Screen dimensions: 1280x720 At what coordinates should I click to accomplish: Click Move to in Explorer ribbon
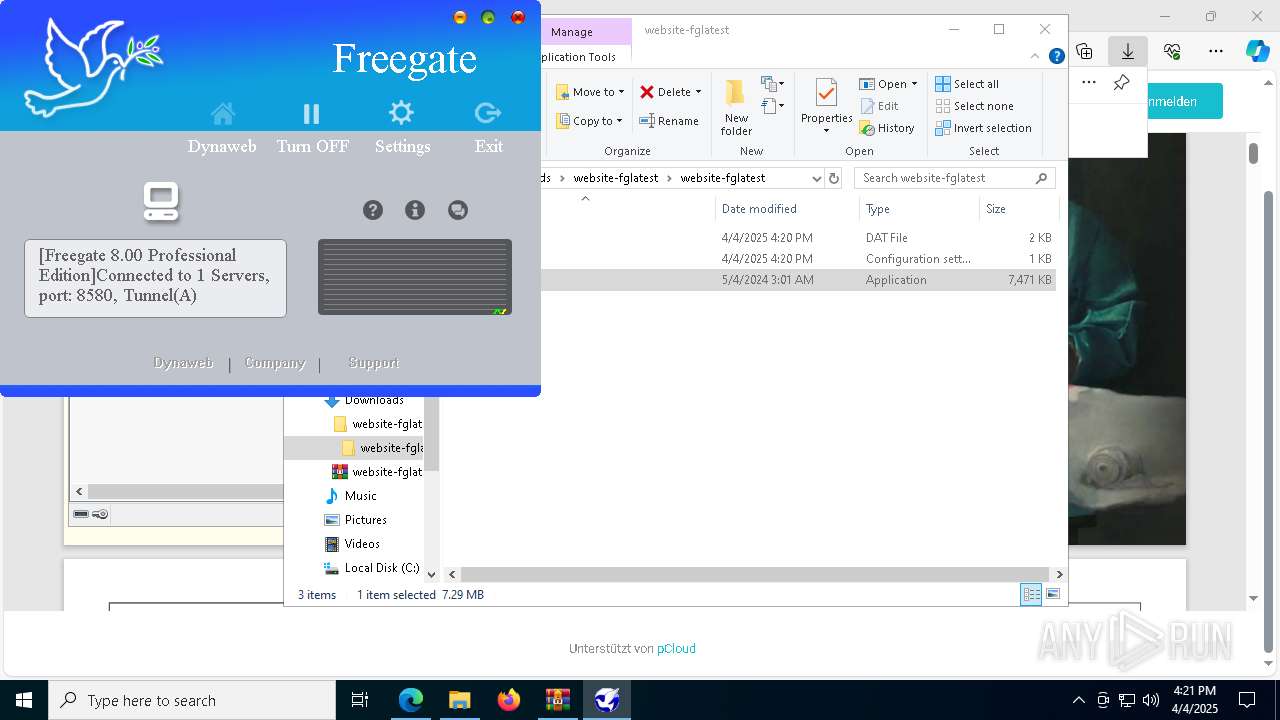tap(590, 92)
